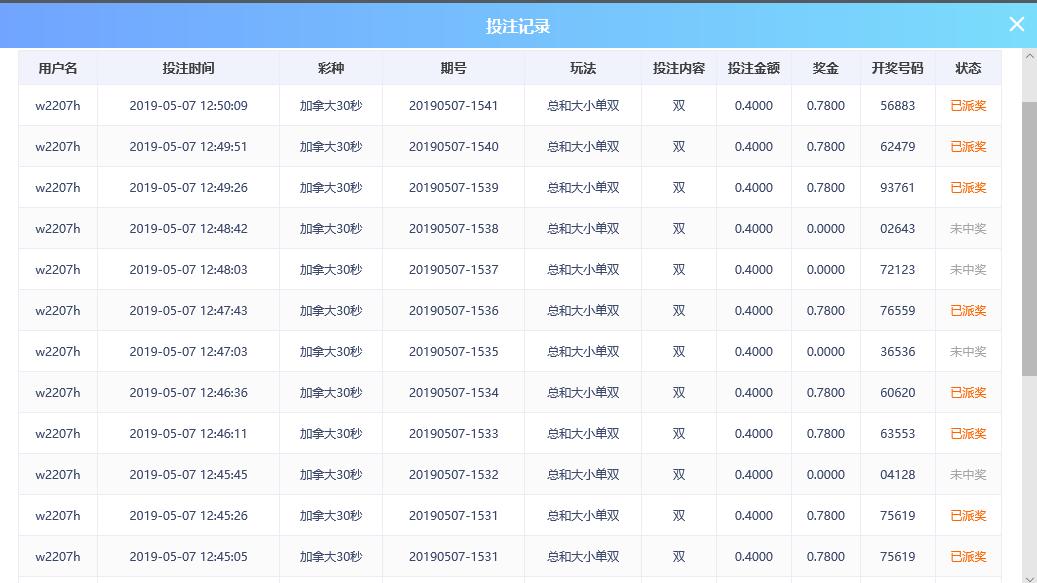Click period number 20190507-1540
This screenshot has height=583, width=1037.
pos(453,146)
